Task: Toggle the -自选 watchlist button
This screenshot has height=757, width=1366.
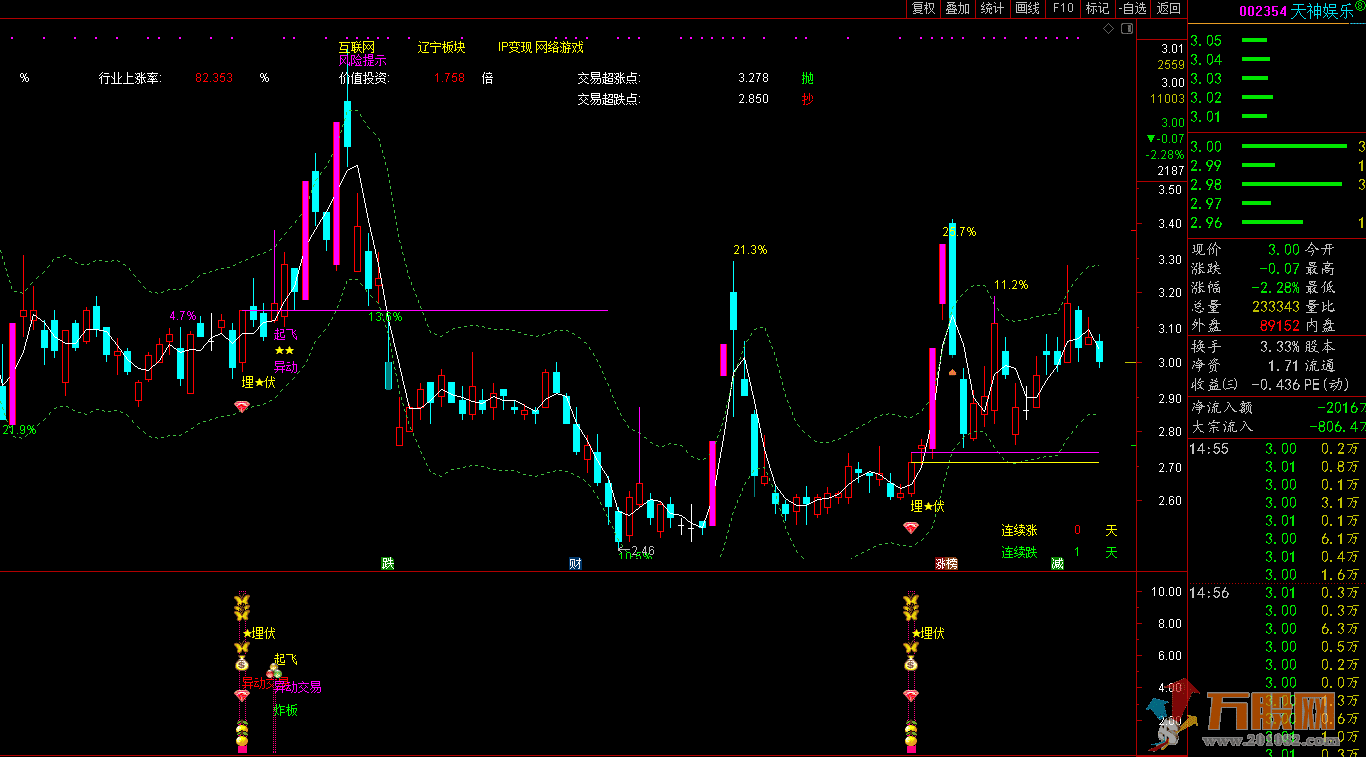Action: pyautogui.click(x=1133, y=8)
